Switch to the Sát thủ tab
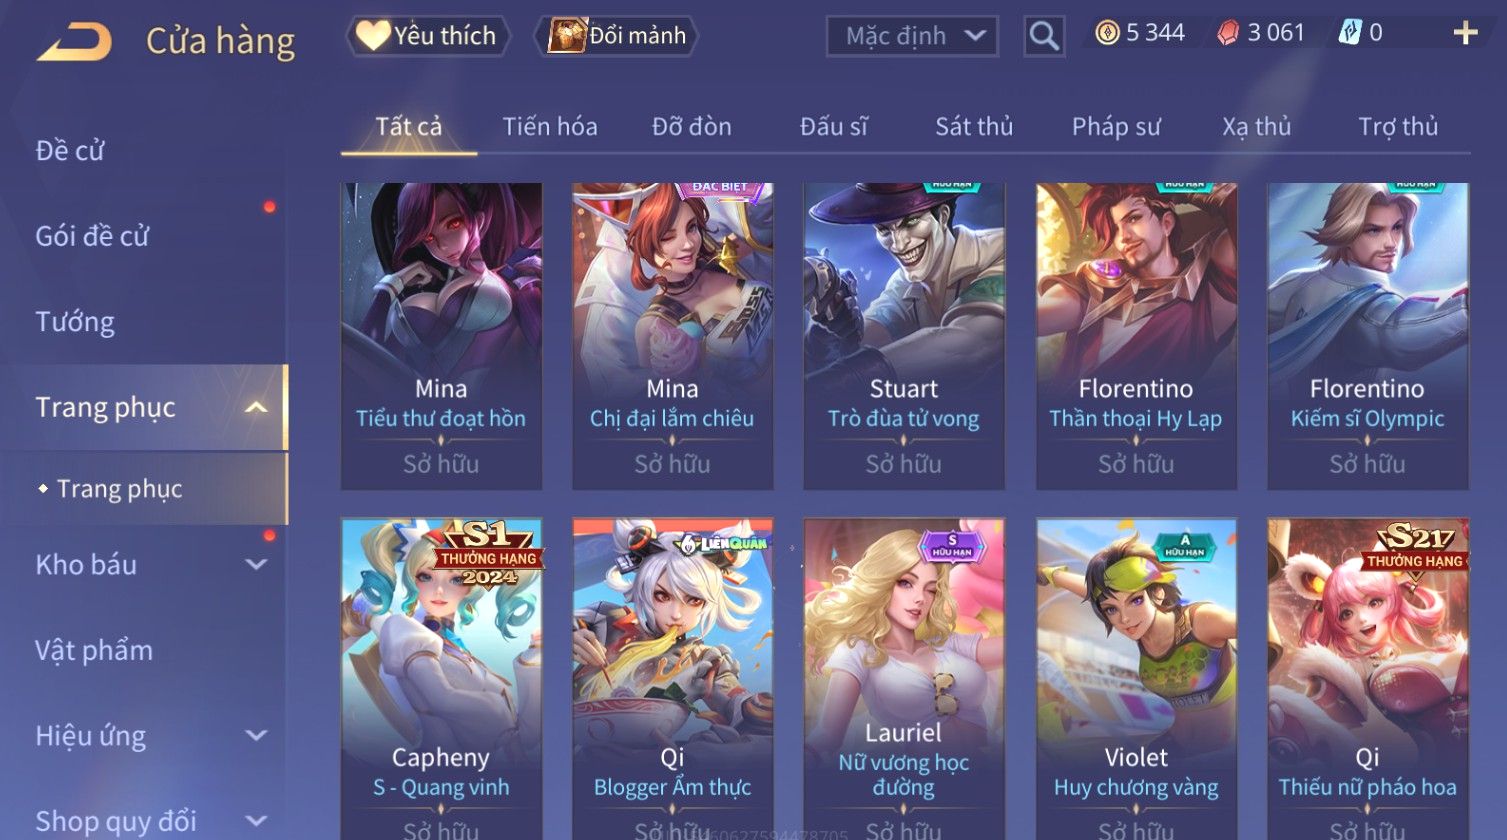 [974, 126]
